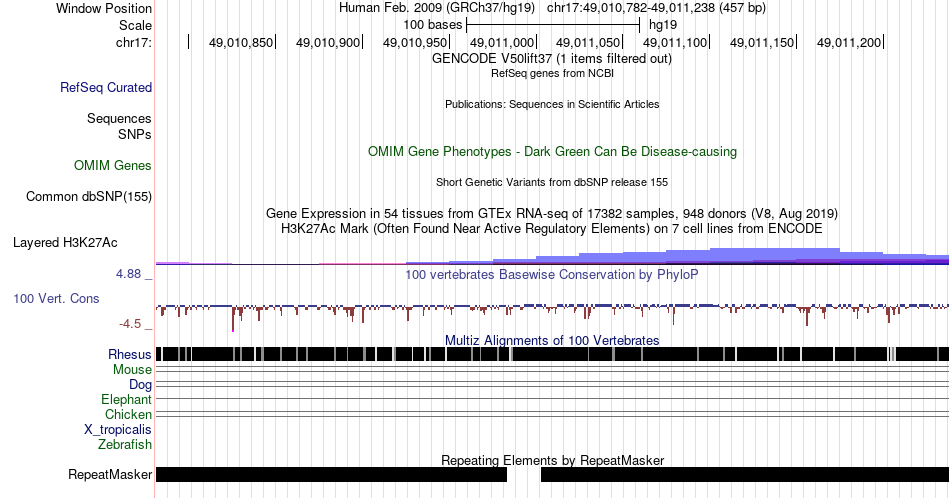Viewport: 950px width, 498px height.
Task: Click the Dog species label
Action: pos(140,385)
